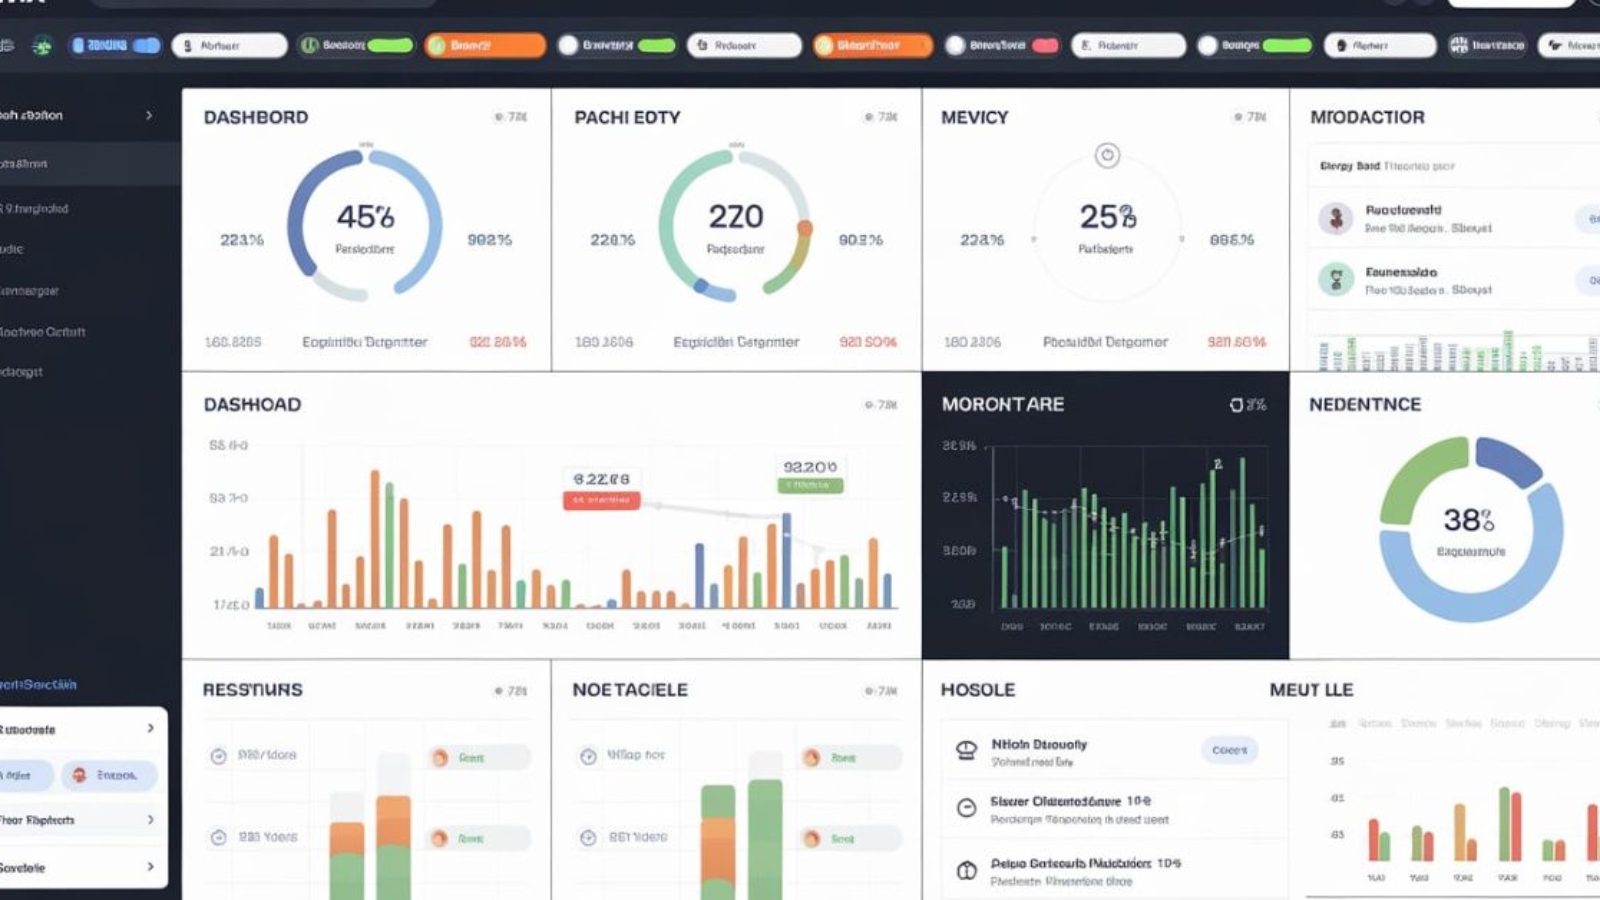Click the '180 2306' value in MEVICY card
The image size is (1600, 900).
click(x=972, y=342)
